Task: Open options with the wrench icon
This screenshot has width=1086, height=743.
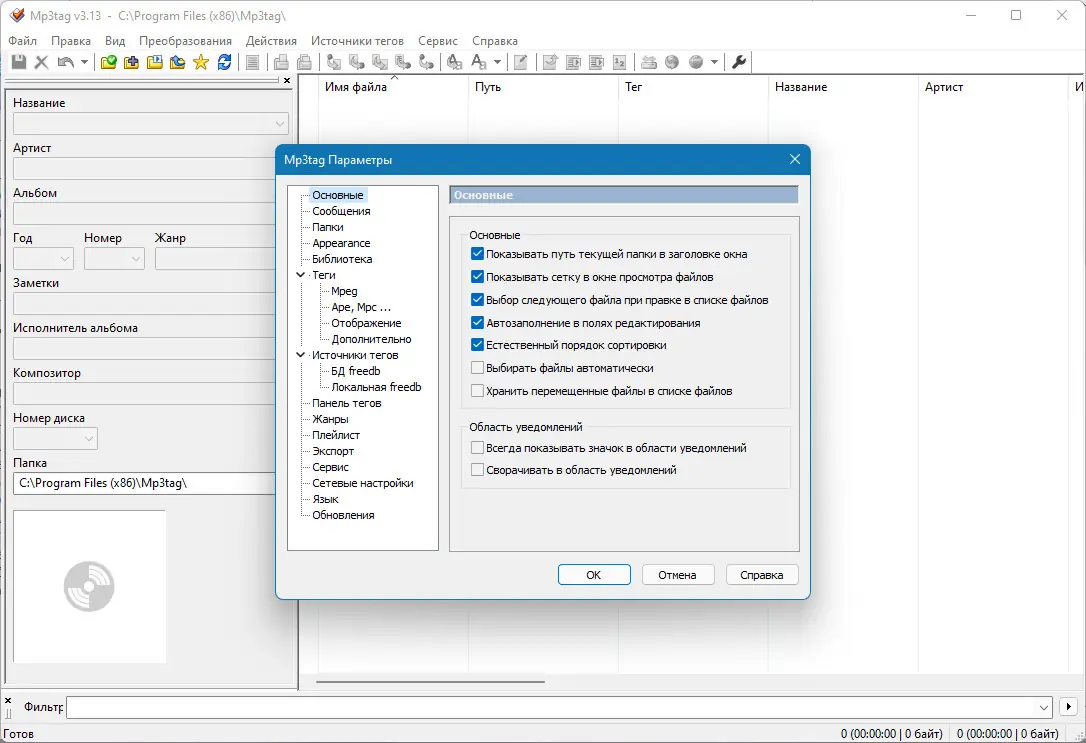Action: [x=739, y=62]
